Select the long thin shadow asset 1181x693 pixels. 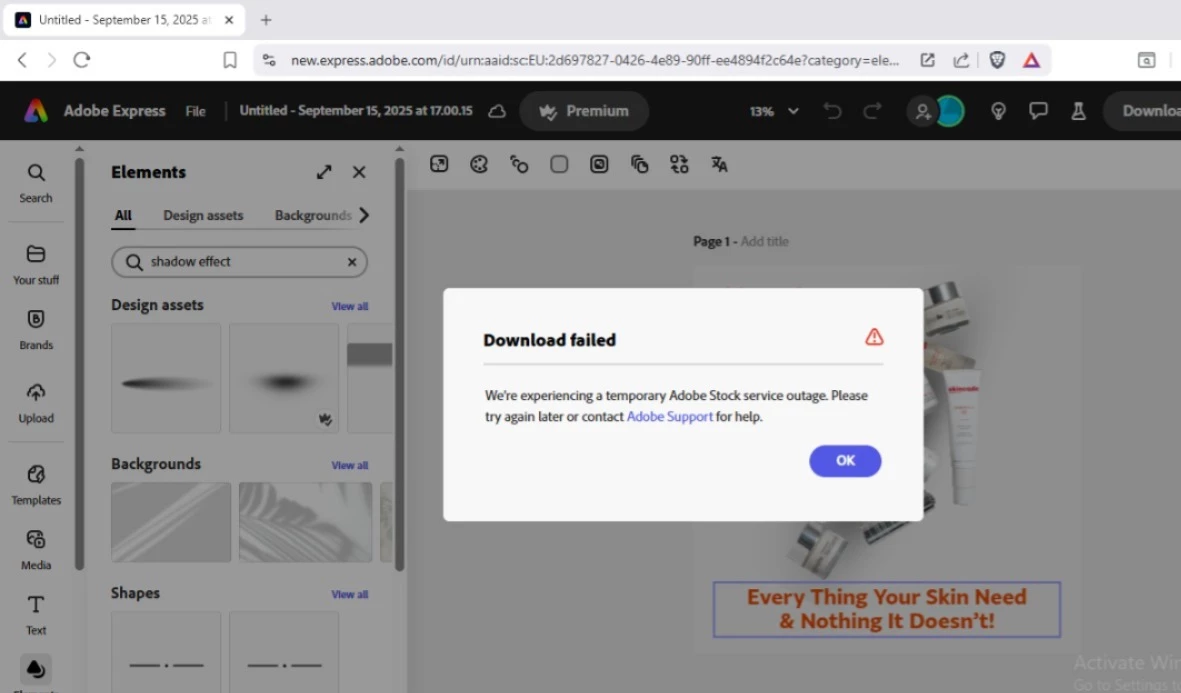tap(166, 378)
